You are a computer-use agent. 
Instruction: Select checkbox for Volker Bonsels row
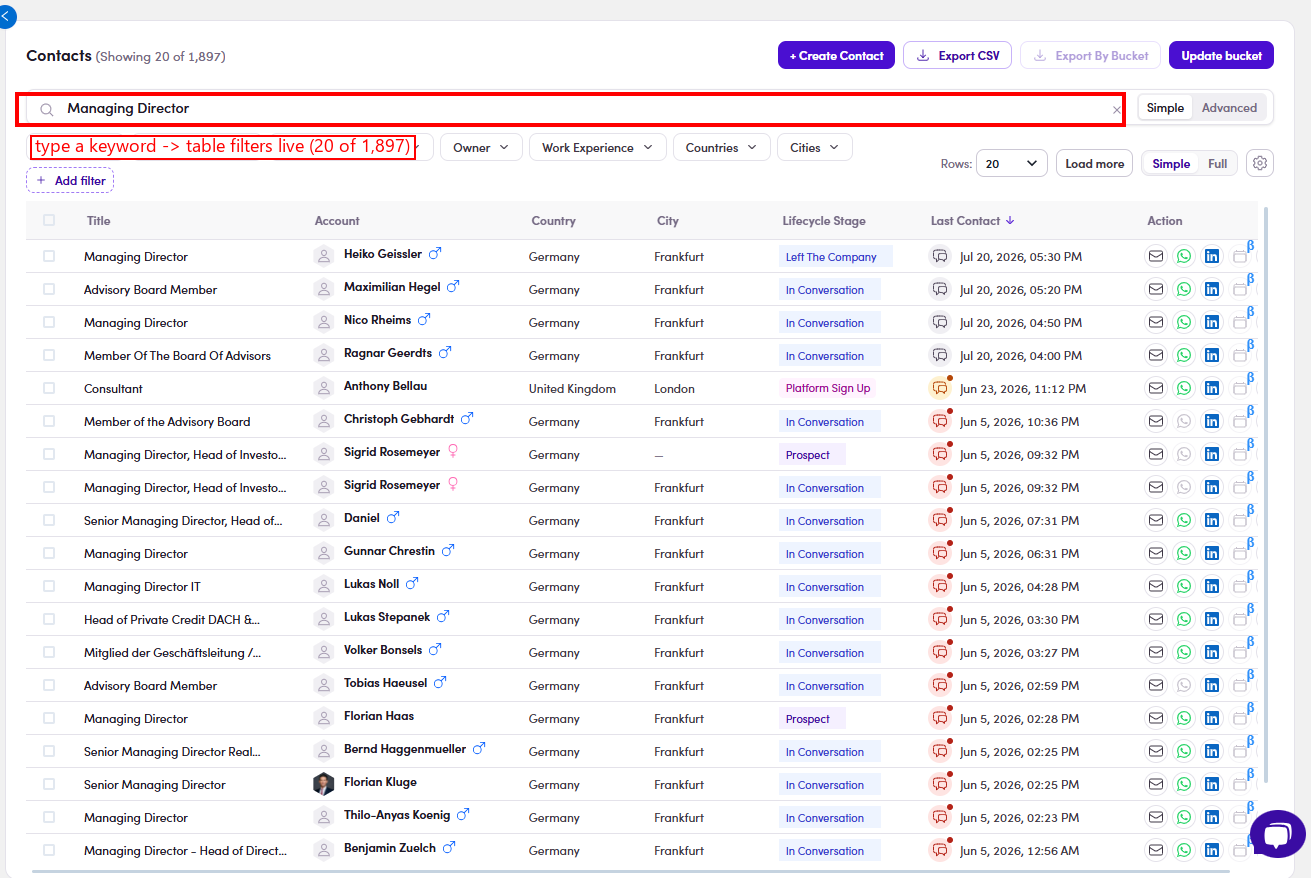(x=49, y=652)
